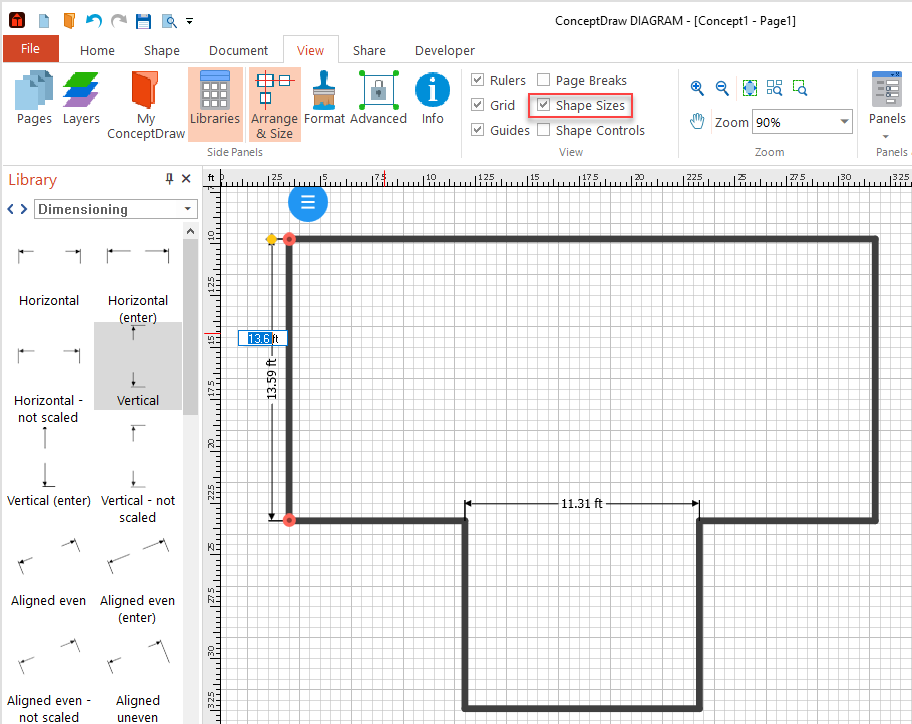Close the Library panel

(x=186, y=179)
